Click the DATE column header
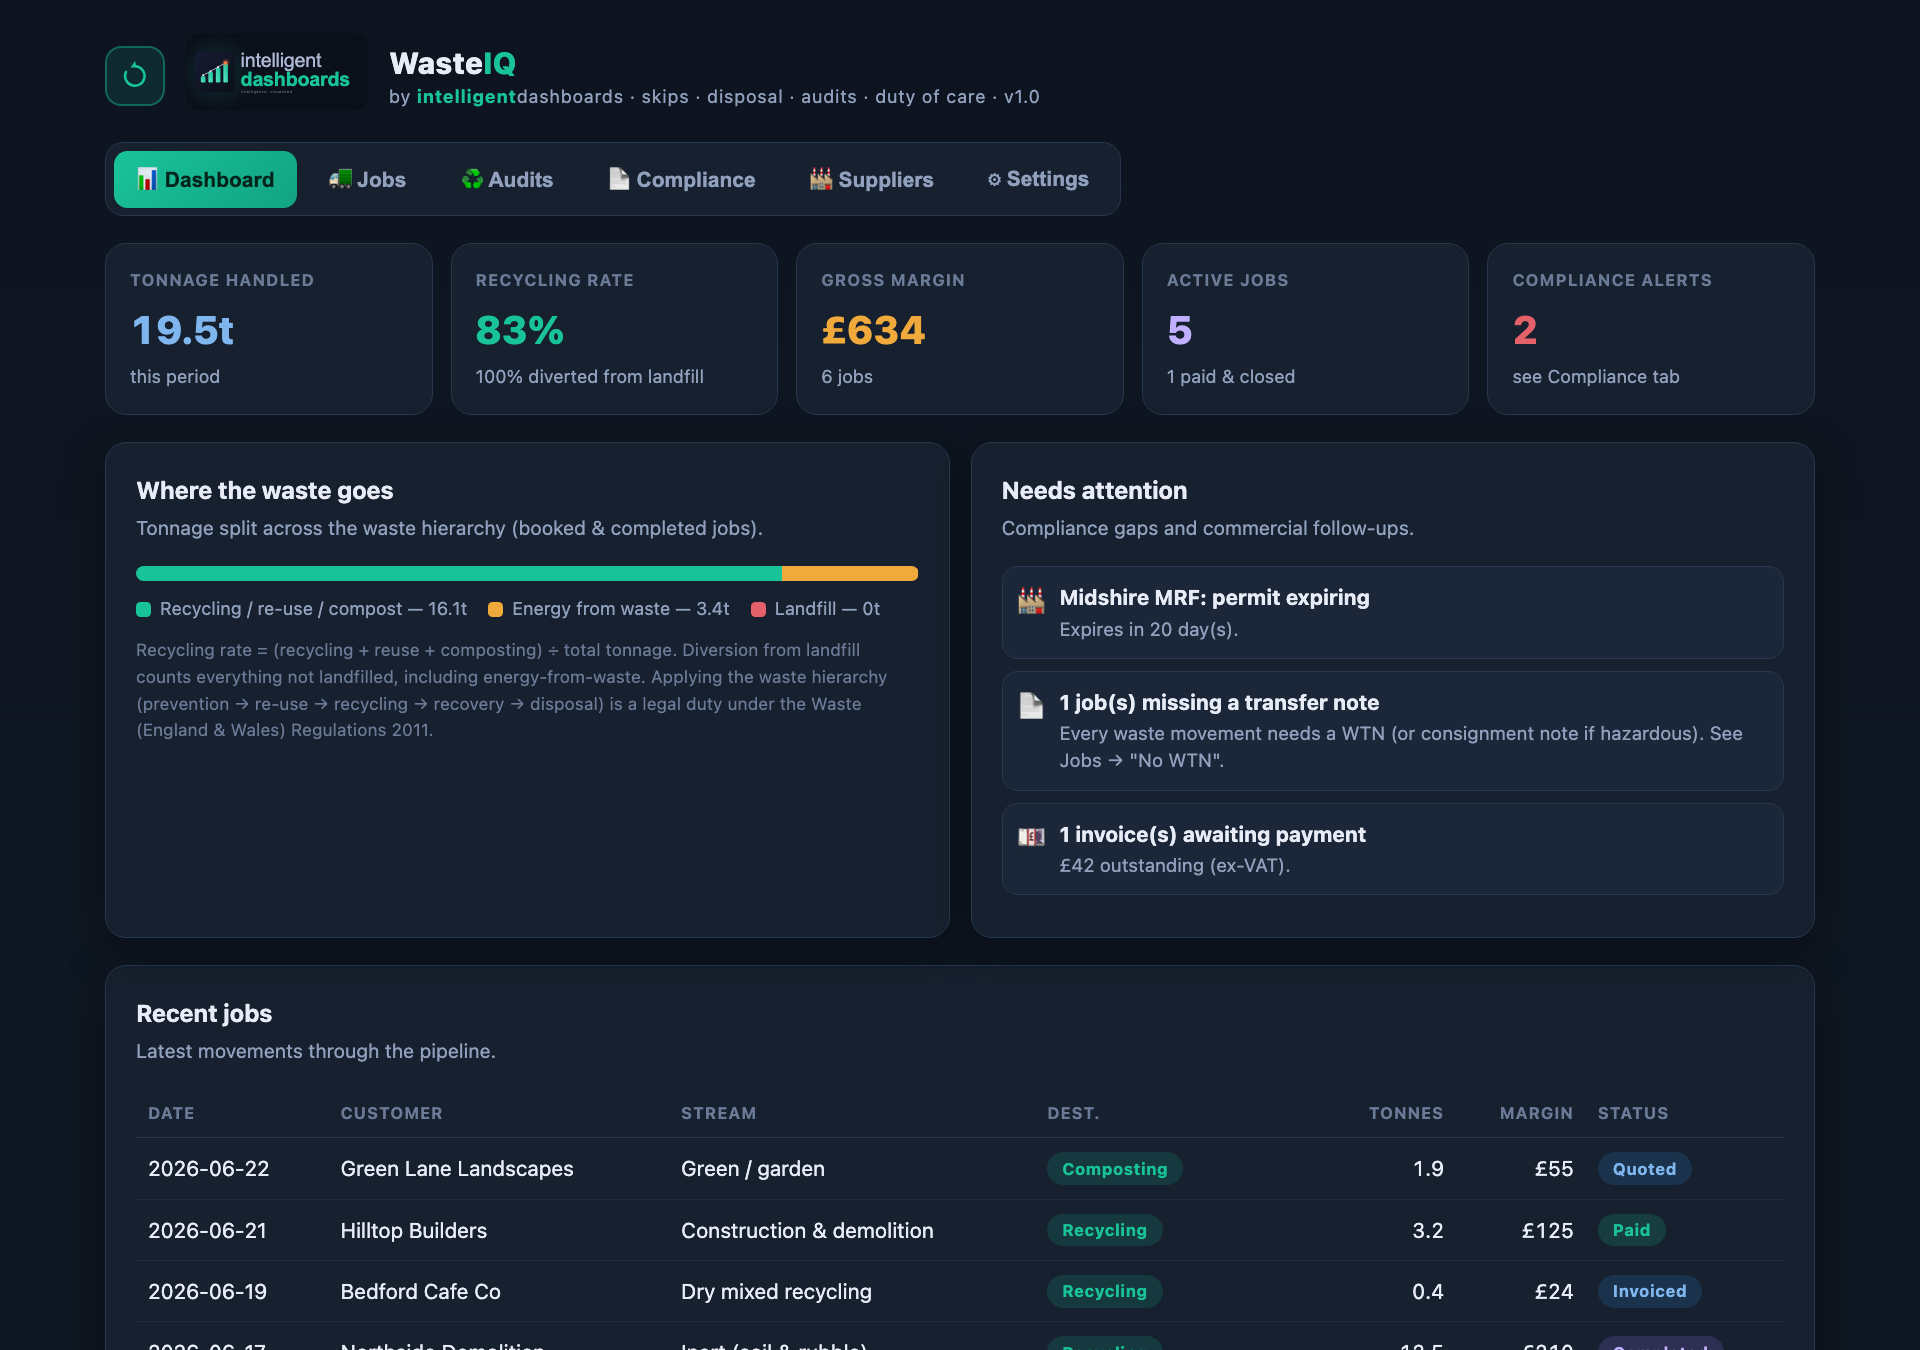Viewport: 1920px width, 1350px height. [x=171, y=1113]
